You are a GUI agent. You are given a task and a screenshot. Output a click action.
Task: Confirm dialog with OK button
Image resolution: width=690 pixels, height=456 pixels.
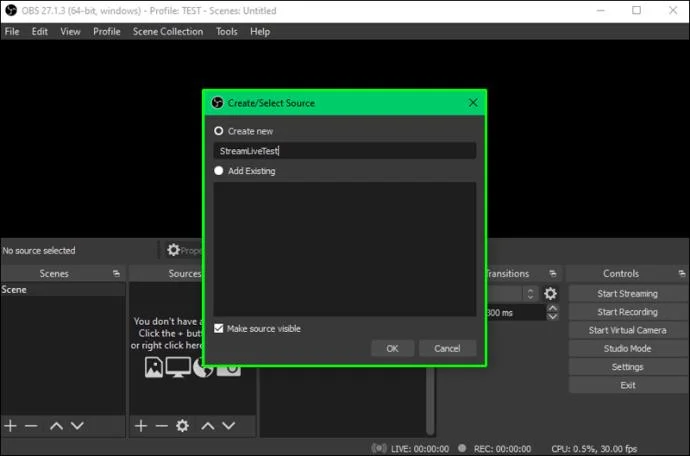click(392, 349)
